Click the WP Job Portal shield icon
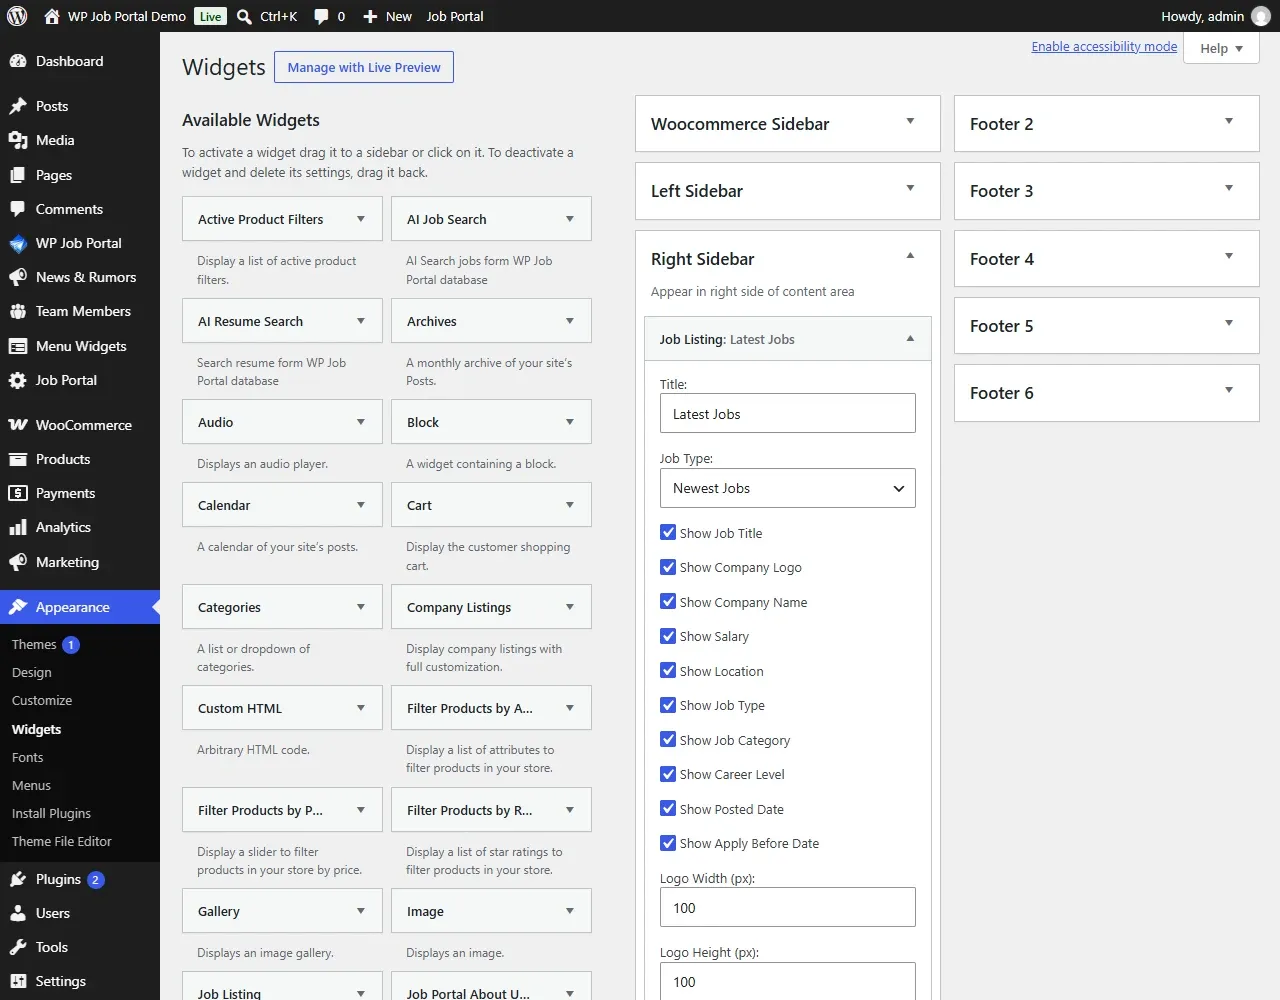1280x1000 pixels. [18, 243]
